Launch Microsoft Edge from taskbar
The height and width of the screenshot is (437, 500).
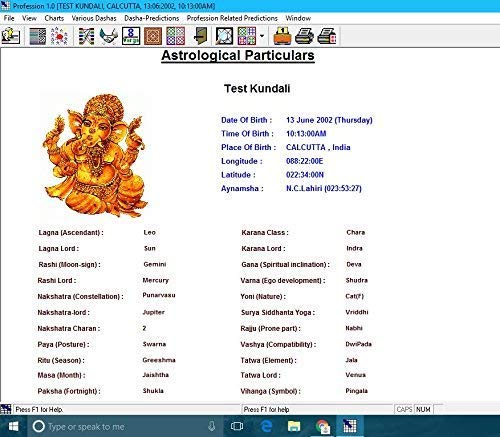pos(266,426)
